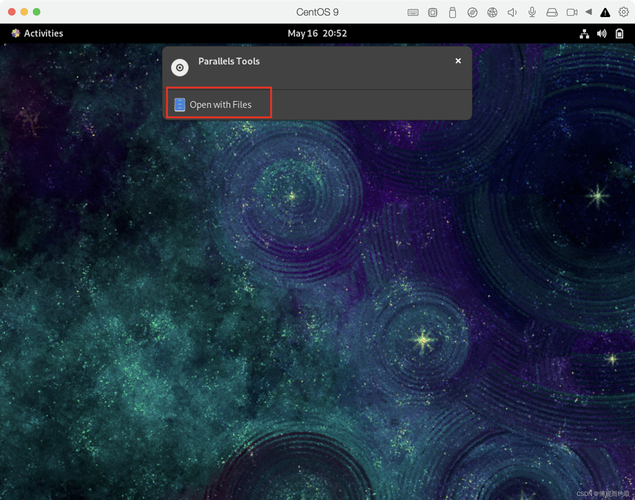The width and height of the screenshot is (635, 500).
Task: Open the network globe icon in toolbar
Action: 492,12
